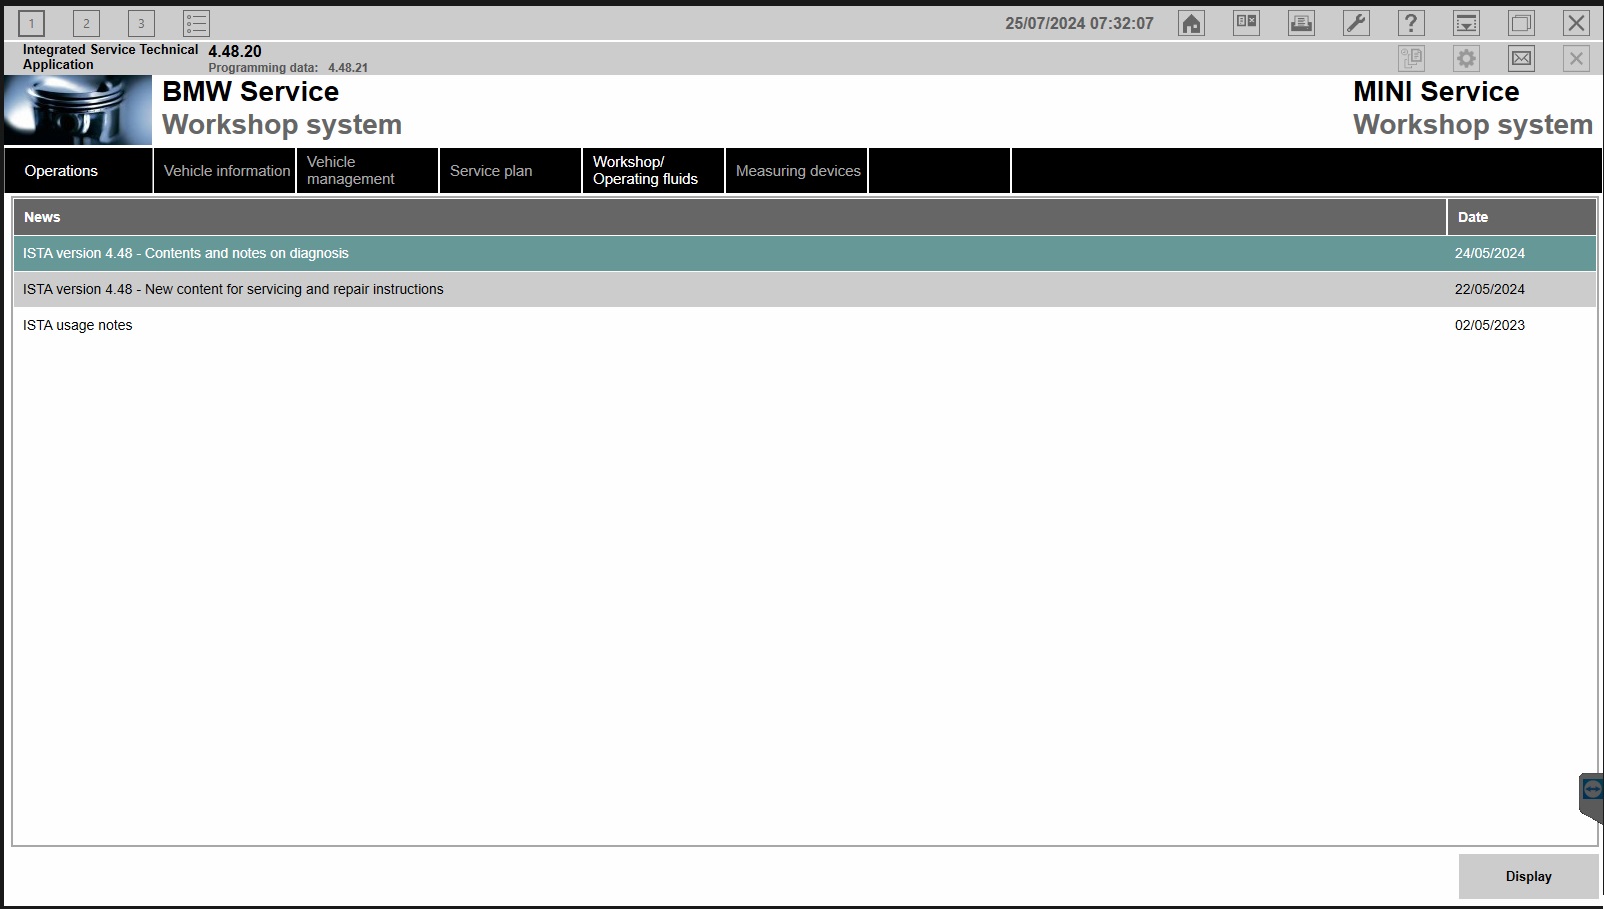Click the cascade windows icon

(1521, 22)
